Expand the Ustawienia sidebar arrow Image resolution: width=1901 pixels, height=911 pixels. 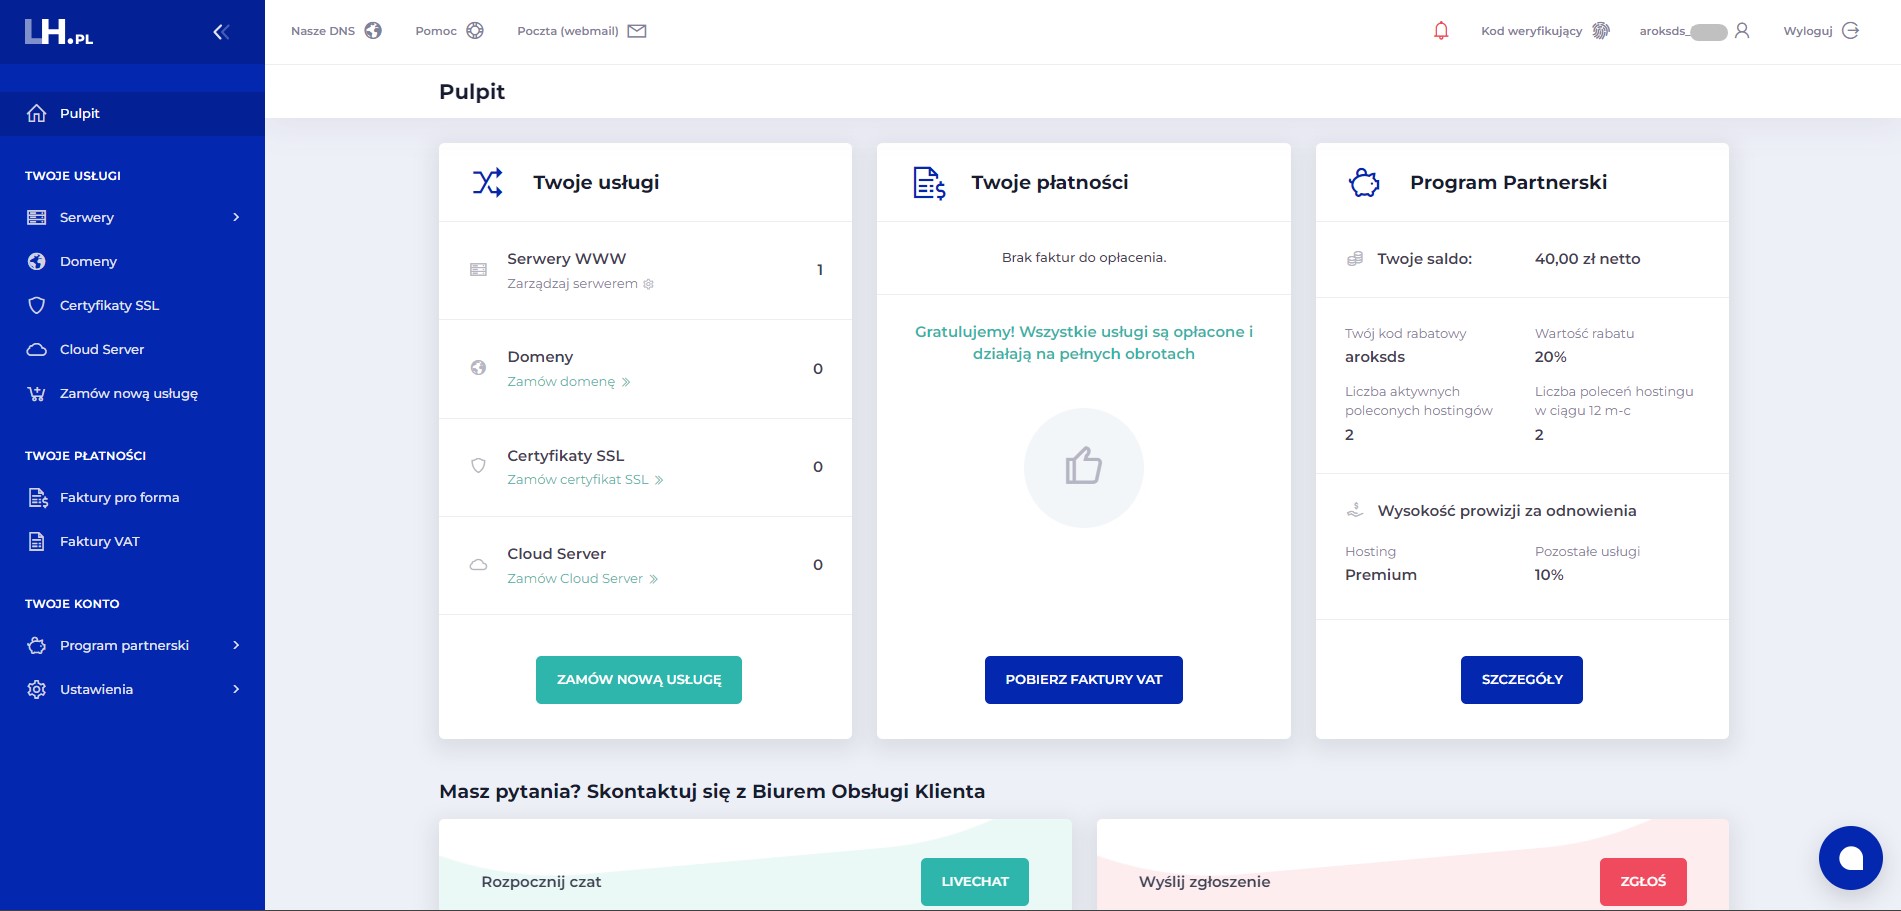click(x=236, y=689)
